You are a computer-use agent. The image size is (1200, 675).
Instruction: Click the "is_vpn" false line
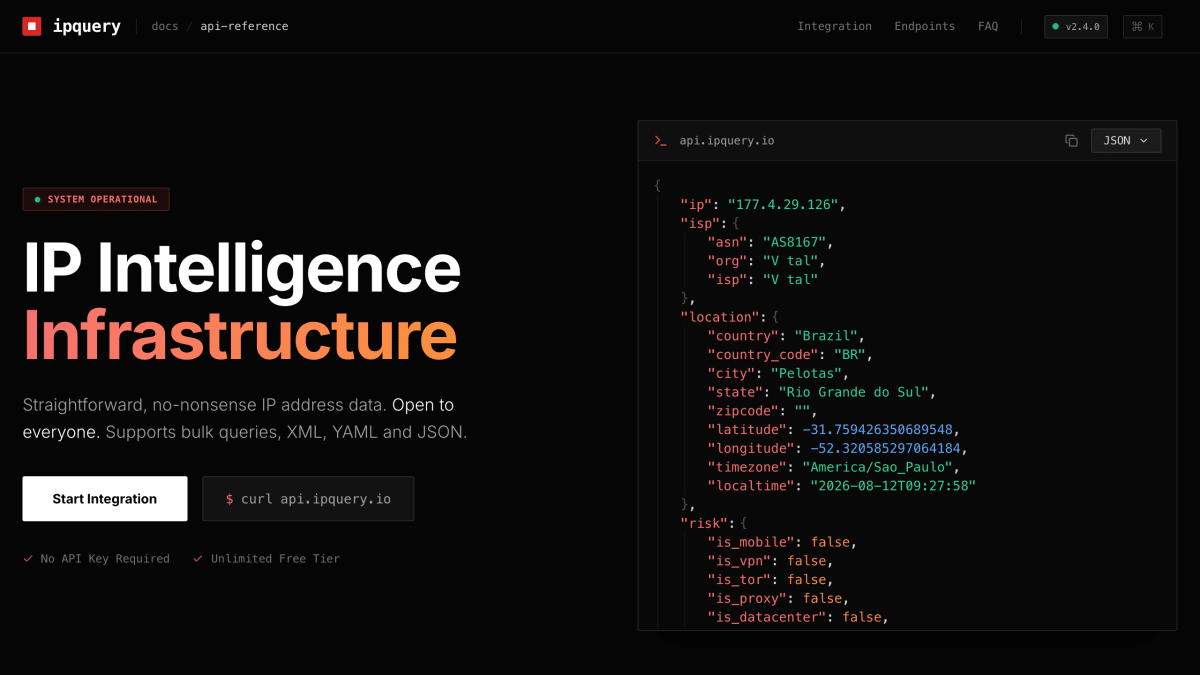coord(770,561)
